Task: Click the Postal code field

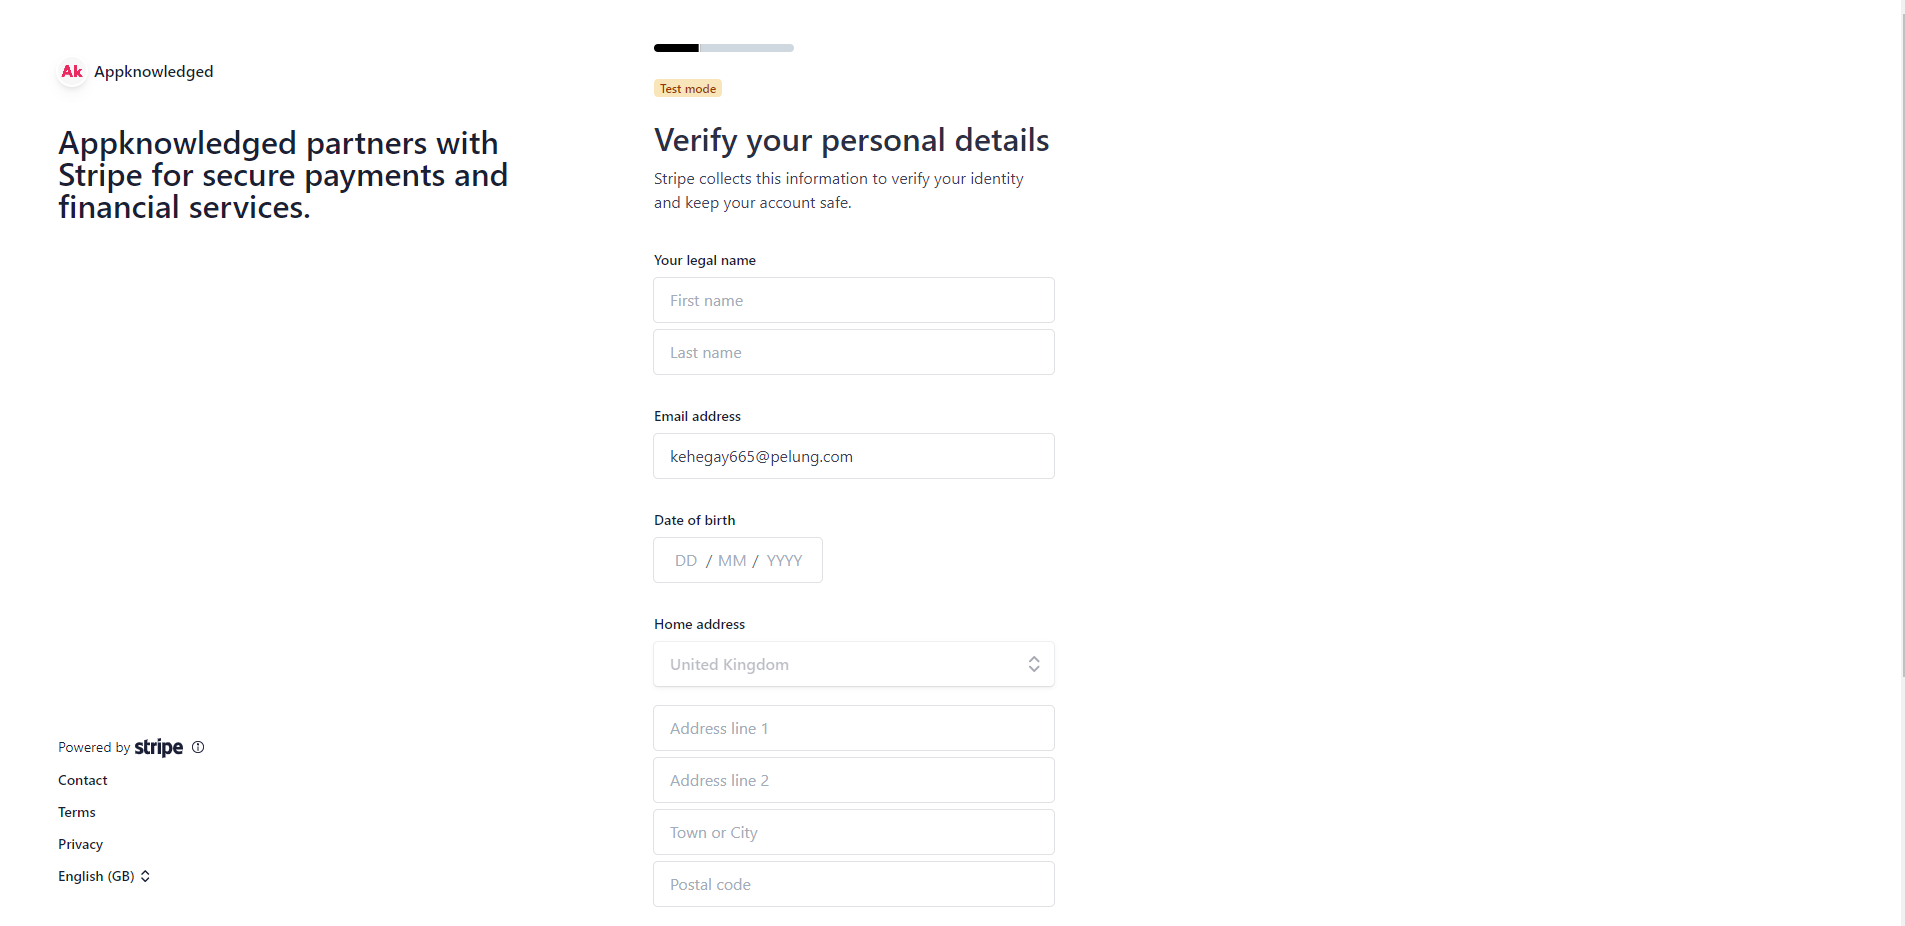Action: pos(853,884)
